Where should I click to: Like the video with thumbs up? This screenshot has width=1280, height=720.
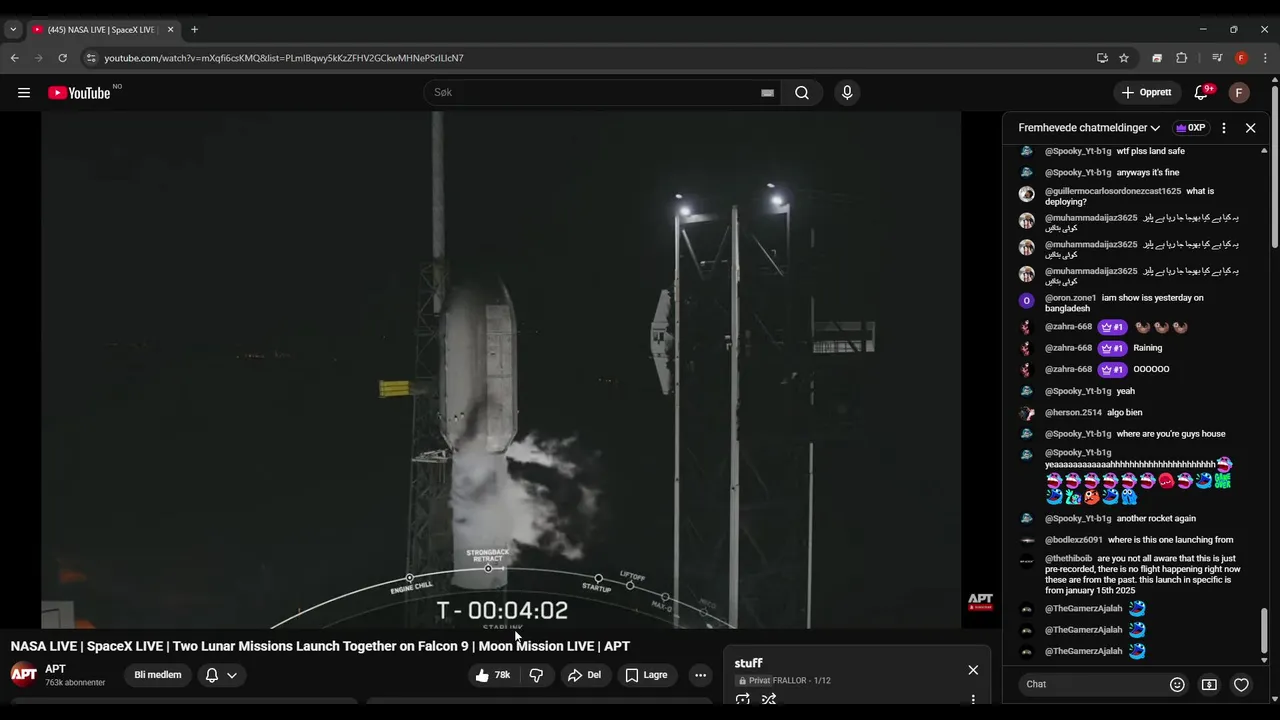point(492,675)
